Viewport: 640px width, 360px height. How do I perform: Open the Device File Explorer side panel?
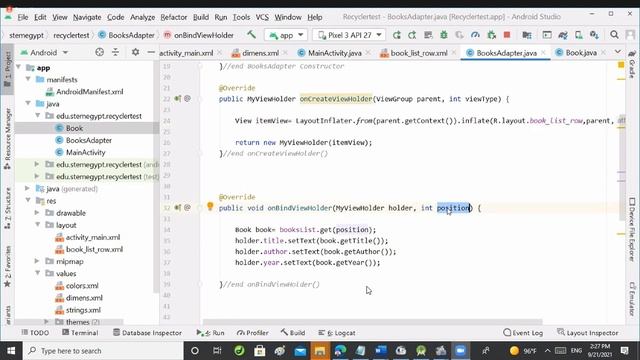632,230
